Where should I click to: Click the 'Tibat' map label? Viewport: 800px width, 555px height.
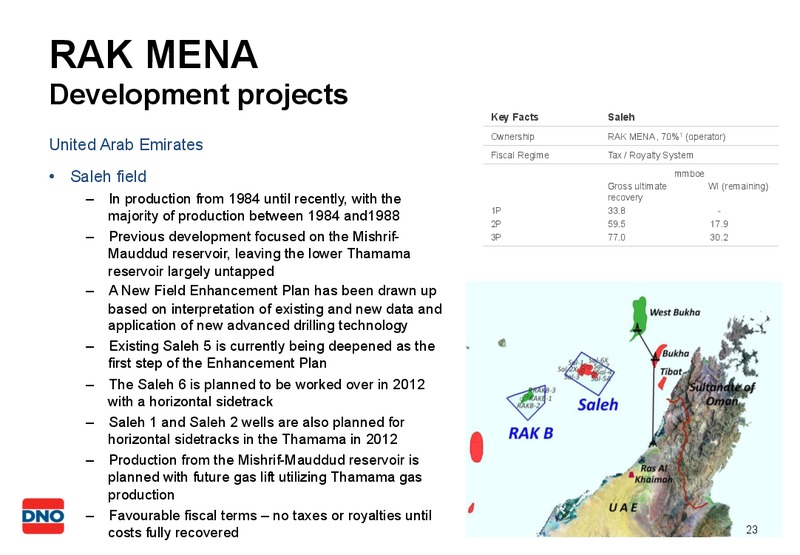coord(671,372)
